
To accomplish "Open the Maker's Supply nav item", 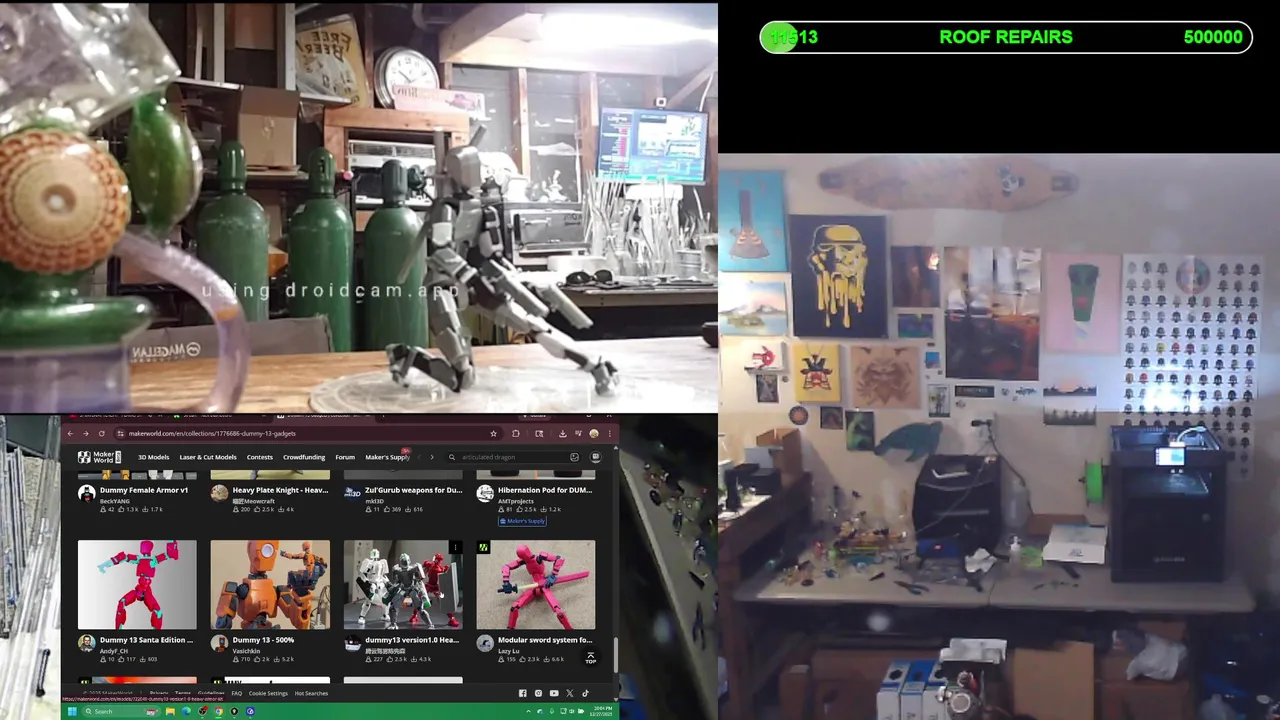I will (x=387, y=457).
